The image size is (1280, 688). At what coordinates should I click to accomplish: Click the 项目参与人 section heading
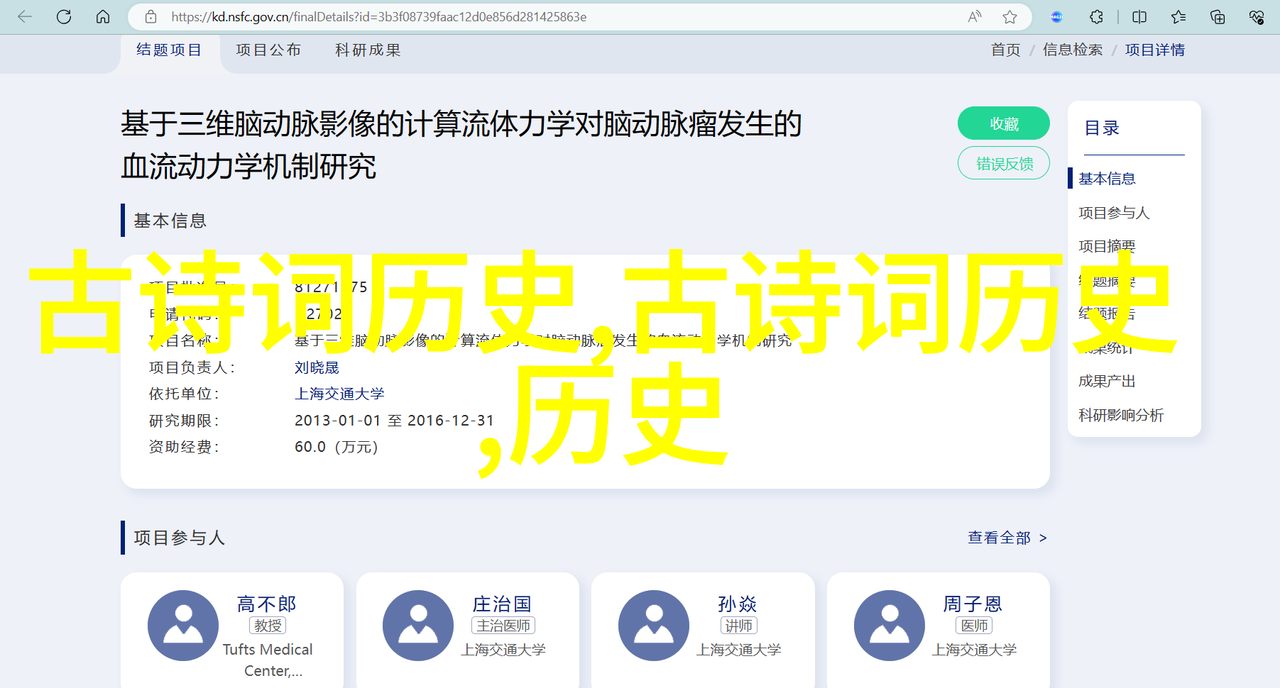click(179, 538)
